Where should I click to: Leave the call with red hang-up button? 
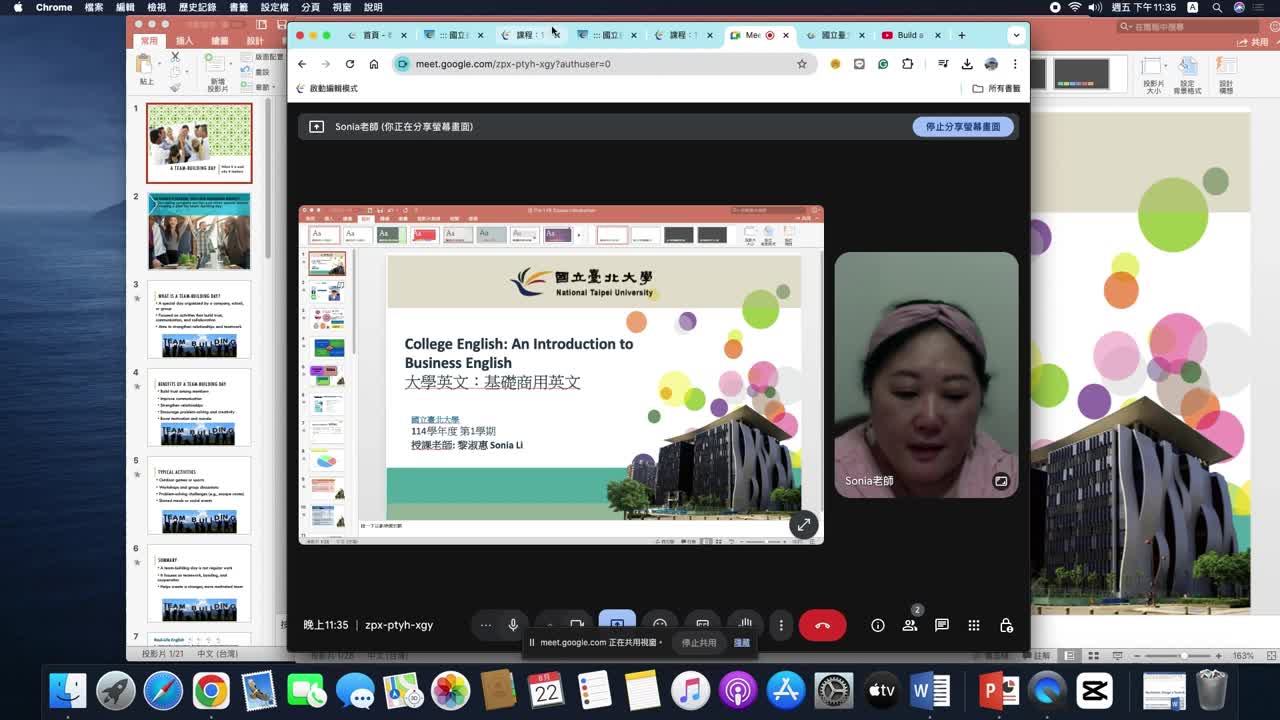click(x=822, y=625)
